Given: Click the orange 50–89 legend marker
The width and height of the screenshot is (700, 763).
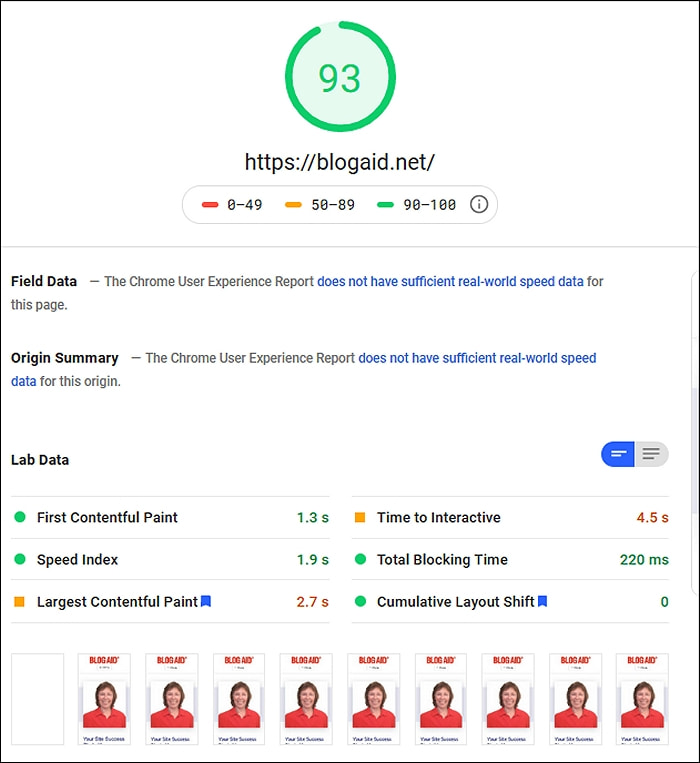Looking at the screenshot, I should (293, 205).
